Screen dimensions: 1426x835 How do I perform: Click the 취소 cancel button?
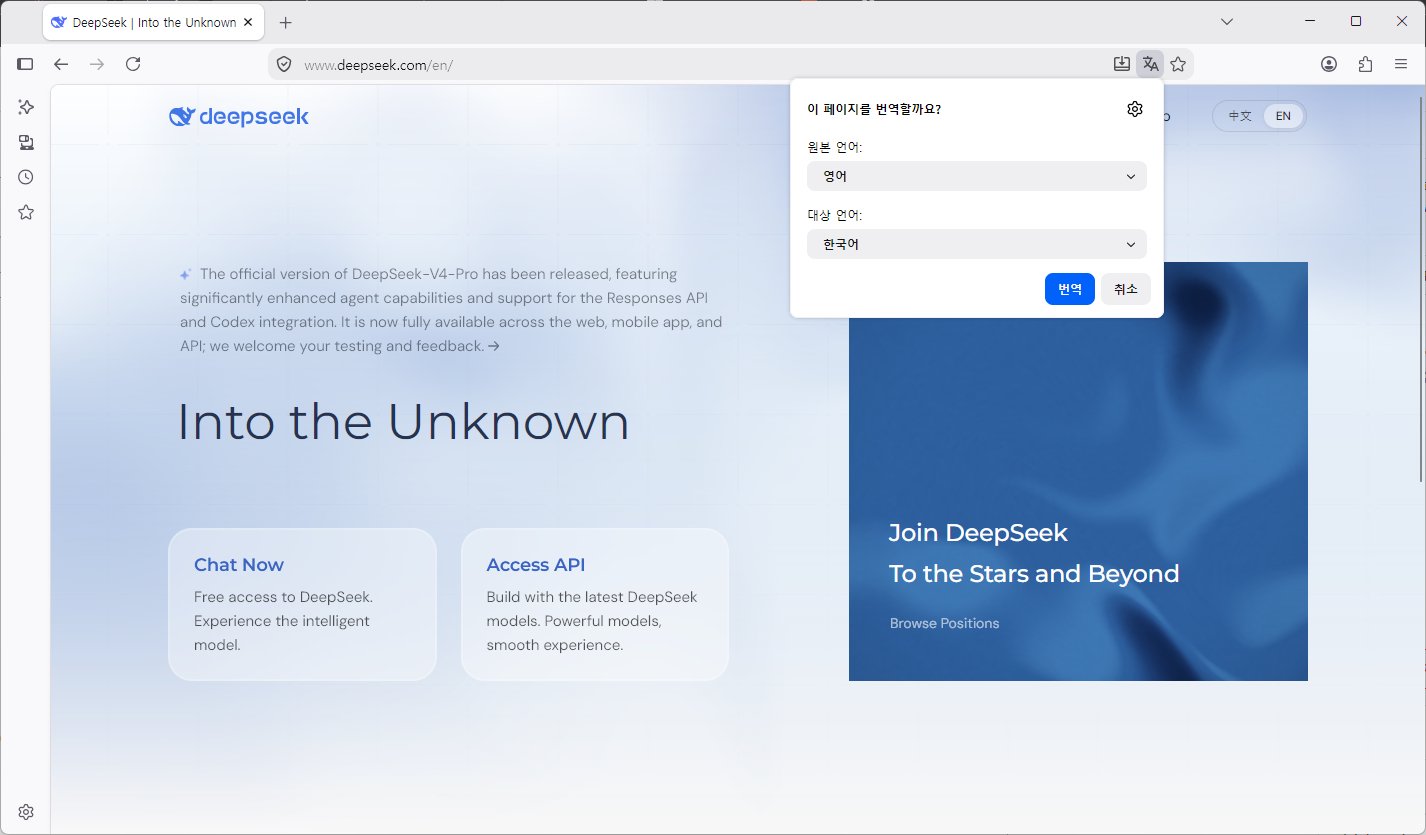click(1126, 289)
